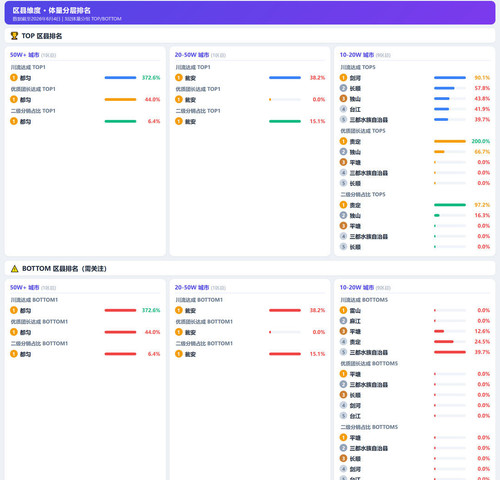Image resolution: width=500 pixels, height=480 pixels.
Task: Click rank 2 badge for 独山 at 16.3%
Action: [x=343, y=215]
